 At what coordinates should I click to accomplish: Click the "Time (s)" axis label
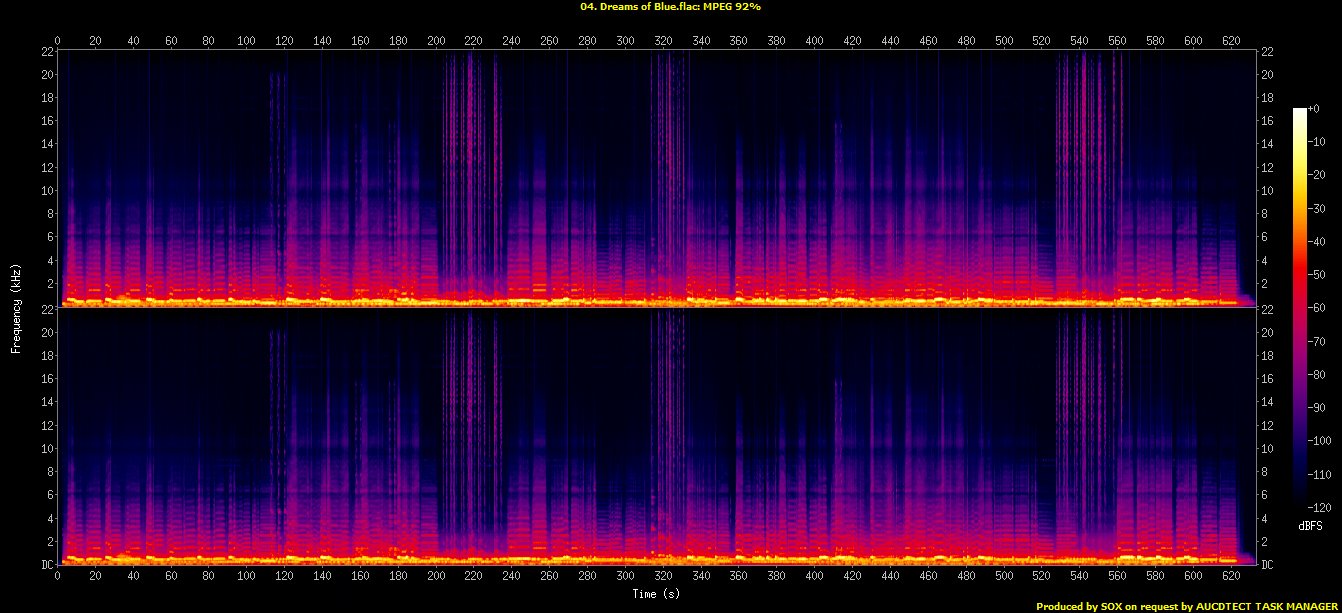tap(657, 594)
